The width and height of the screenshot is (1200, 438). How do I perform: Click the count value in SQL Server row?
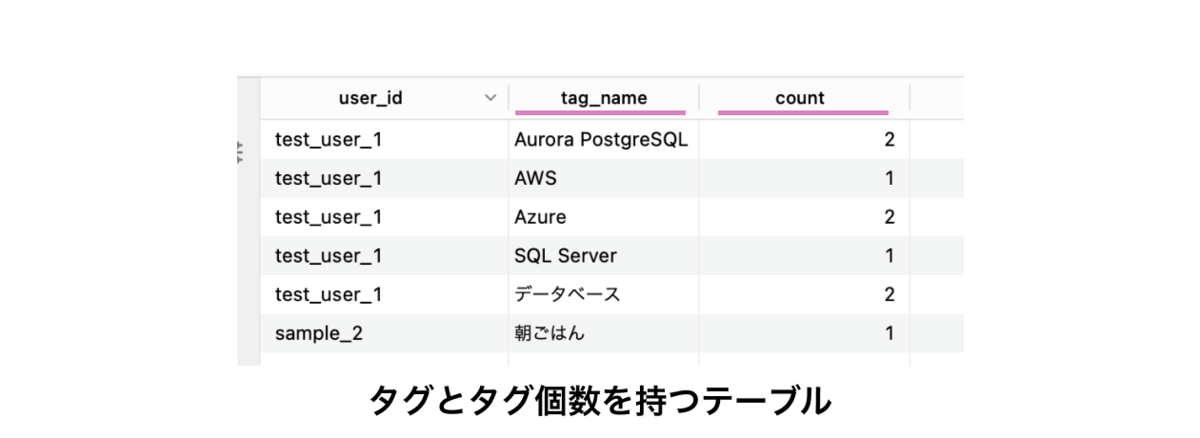804,256
